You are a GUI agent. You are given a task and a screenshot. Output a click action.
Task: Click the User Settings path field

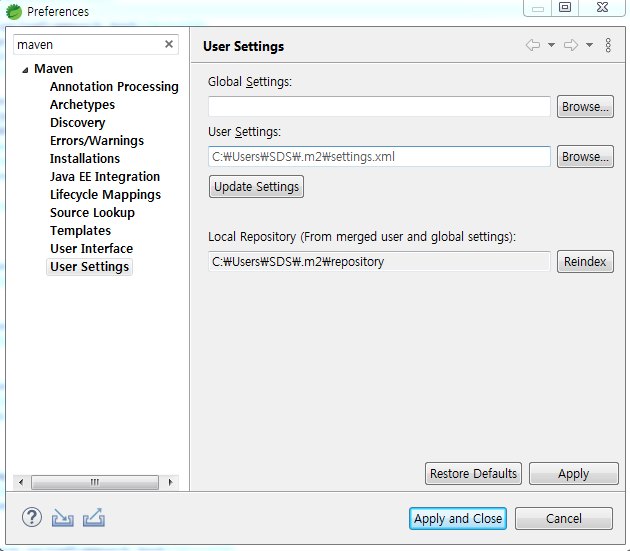point(379,156)
